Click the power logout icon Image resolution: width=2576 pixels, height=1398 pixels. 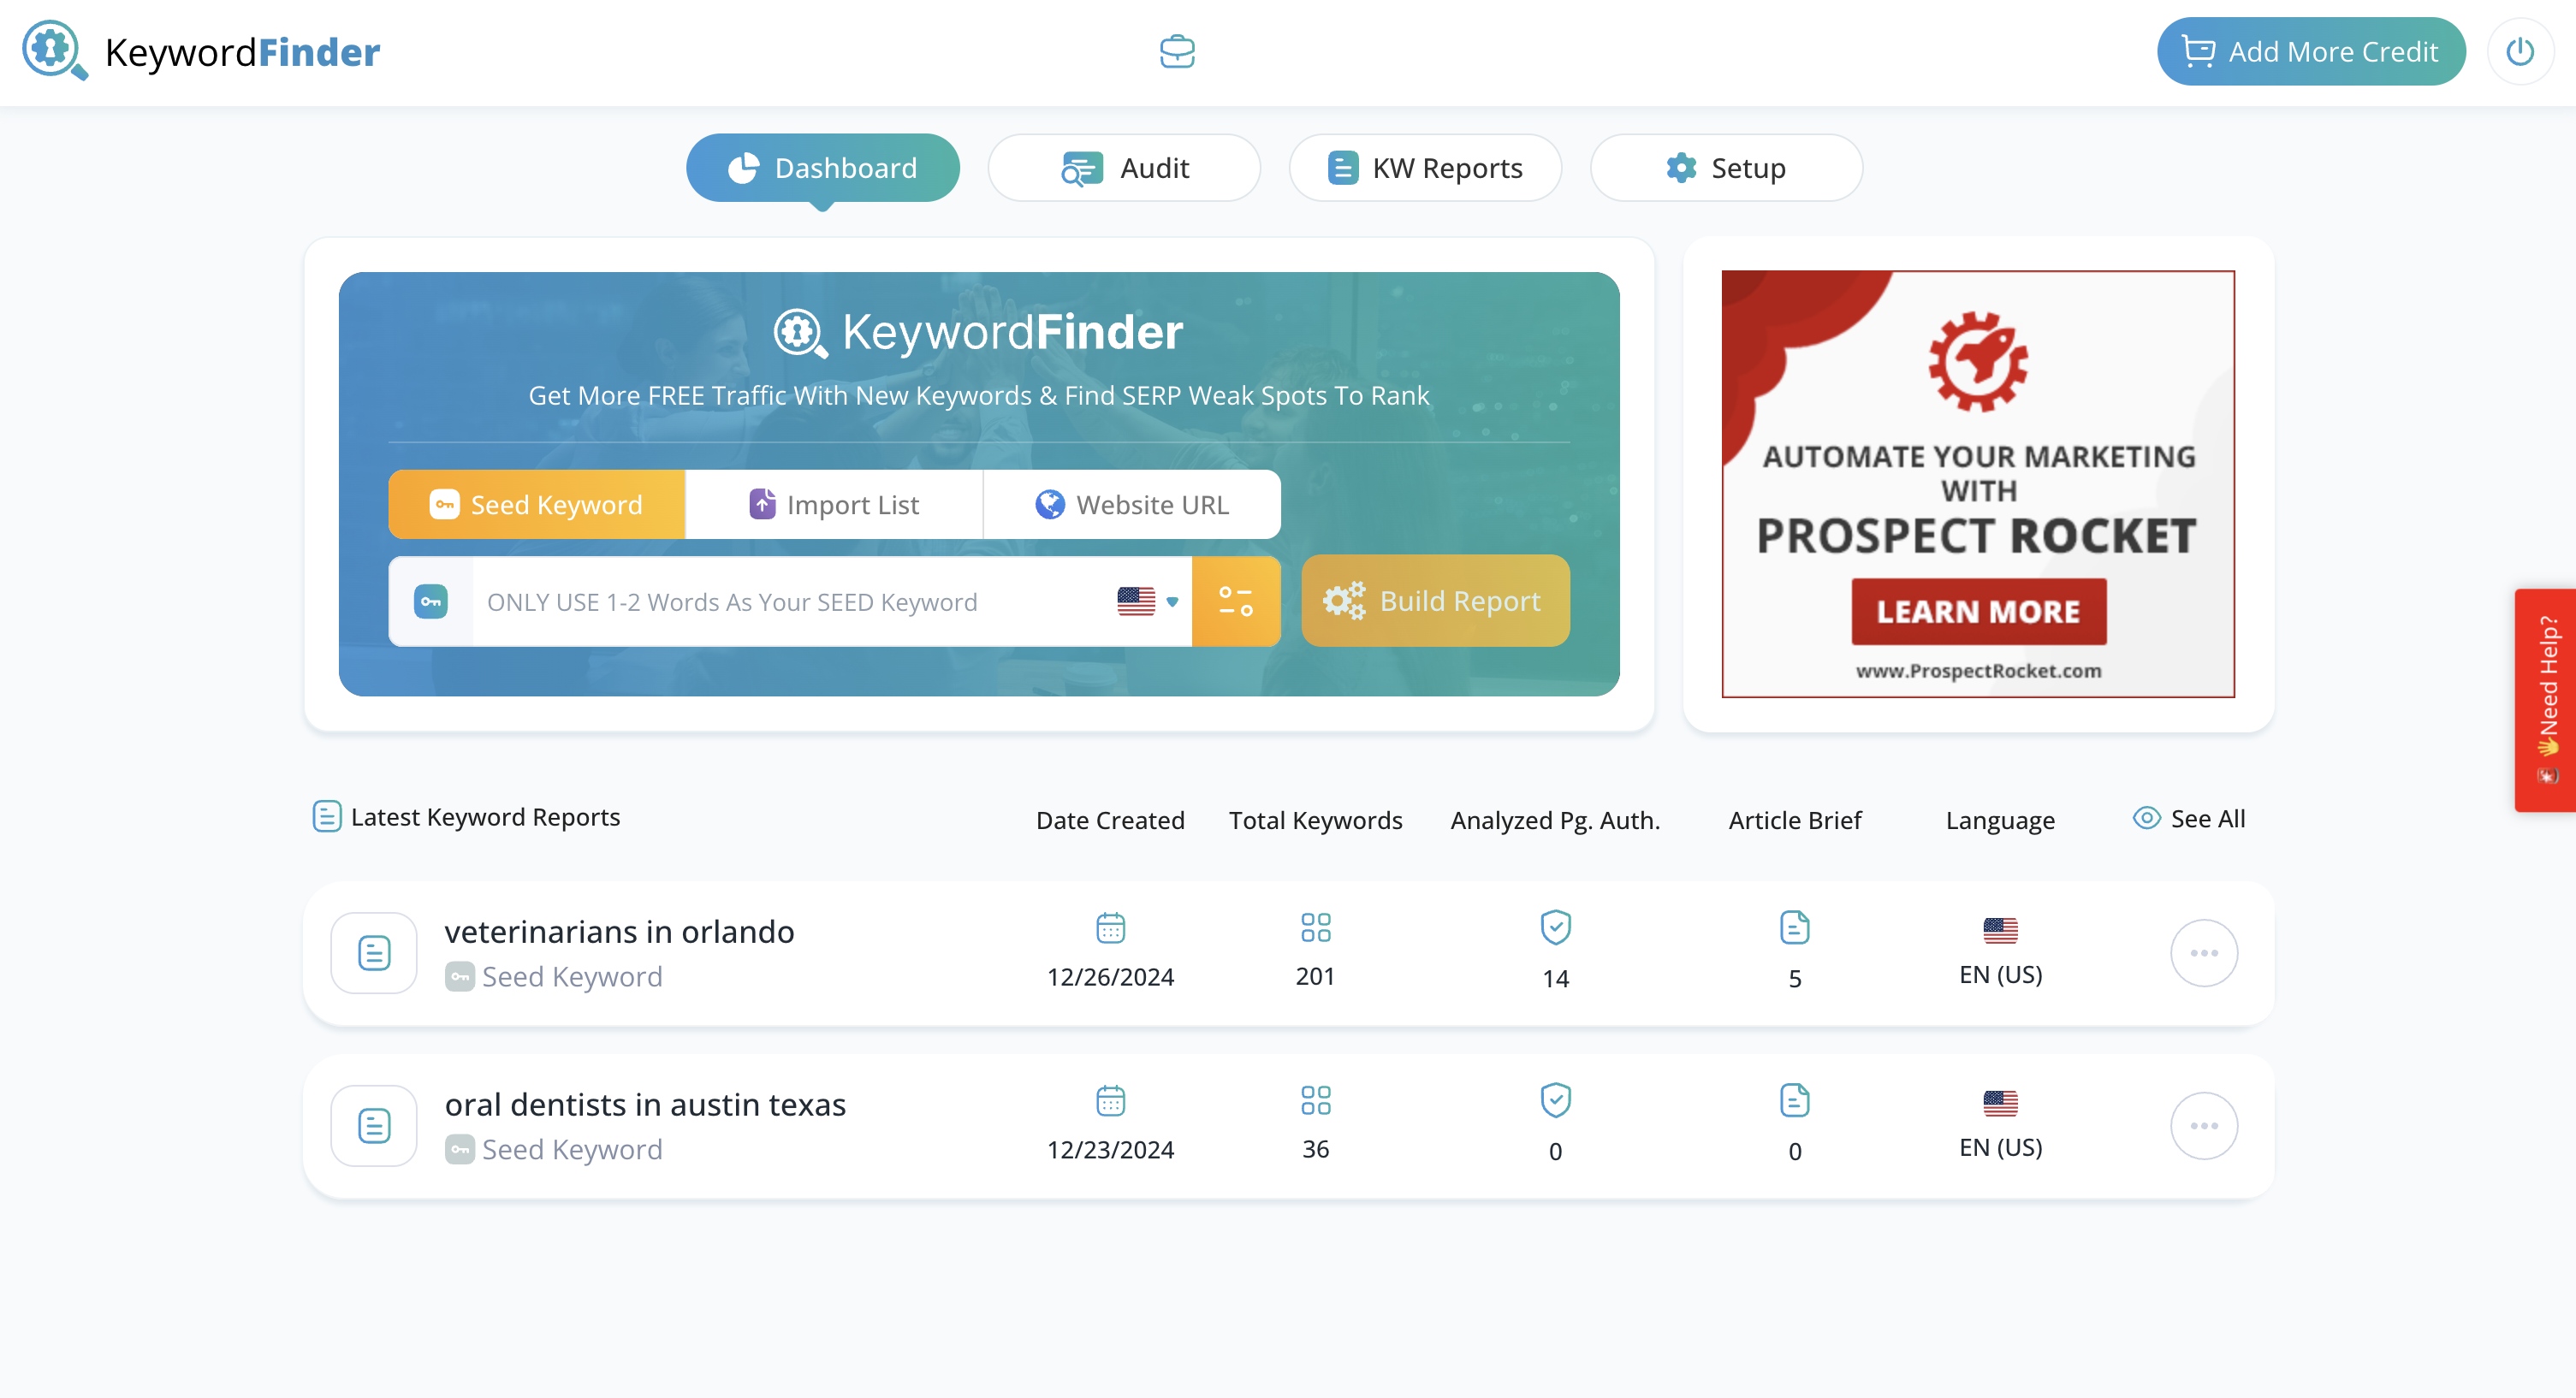[x=2519, y=51]
